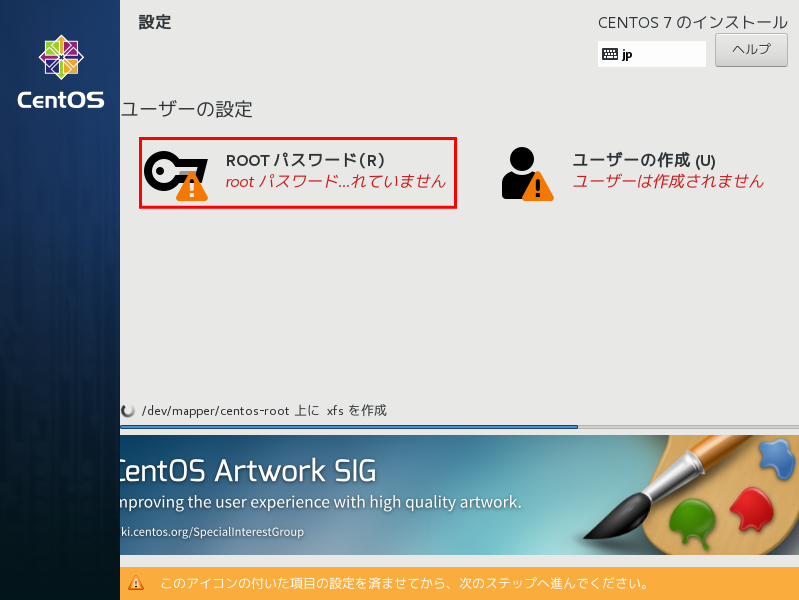799x600 pixels.
Task: Click the spinner icon next to the progress text
Action: pyautogui.click(x=128, y=411)
